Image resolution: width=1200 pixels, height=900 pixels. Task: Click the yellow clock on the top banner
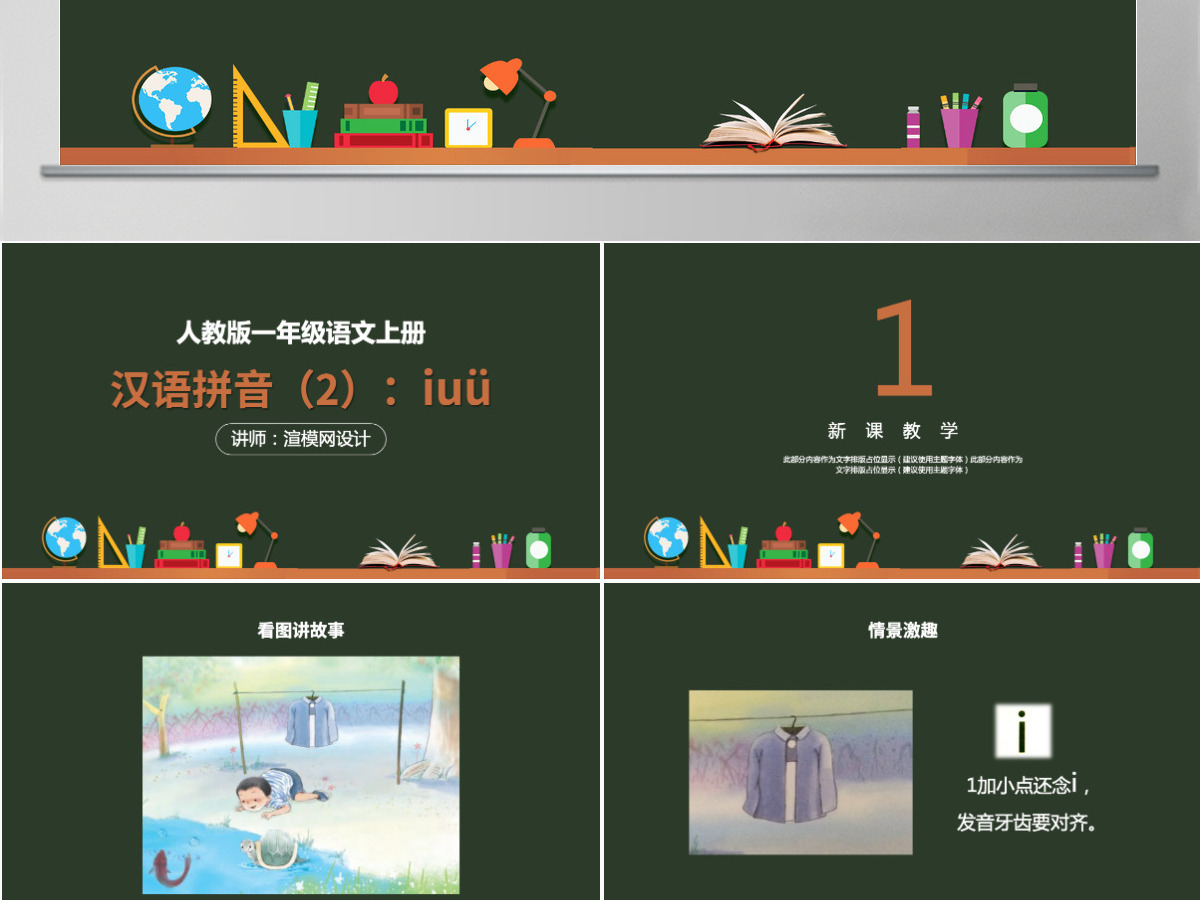point(468,128)
